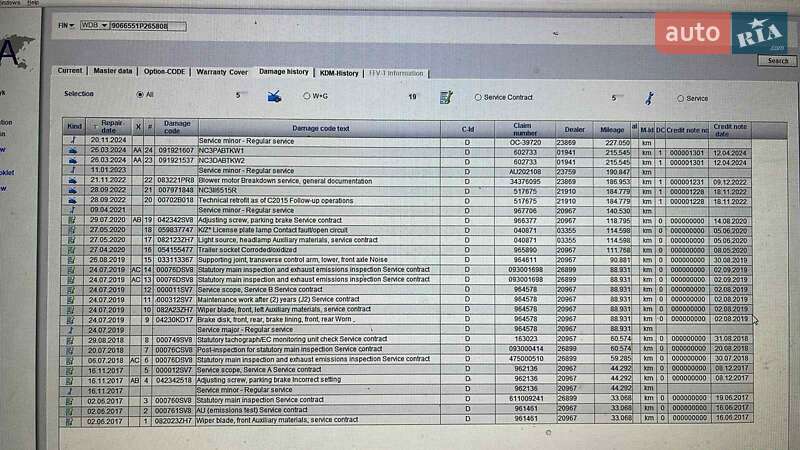800x450 pixels.
Task: Click the car icon in the 25.03.2024 row
Action: (x=74, y=150)
